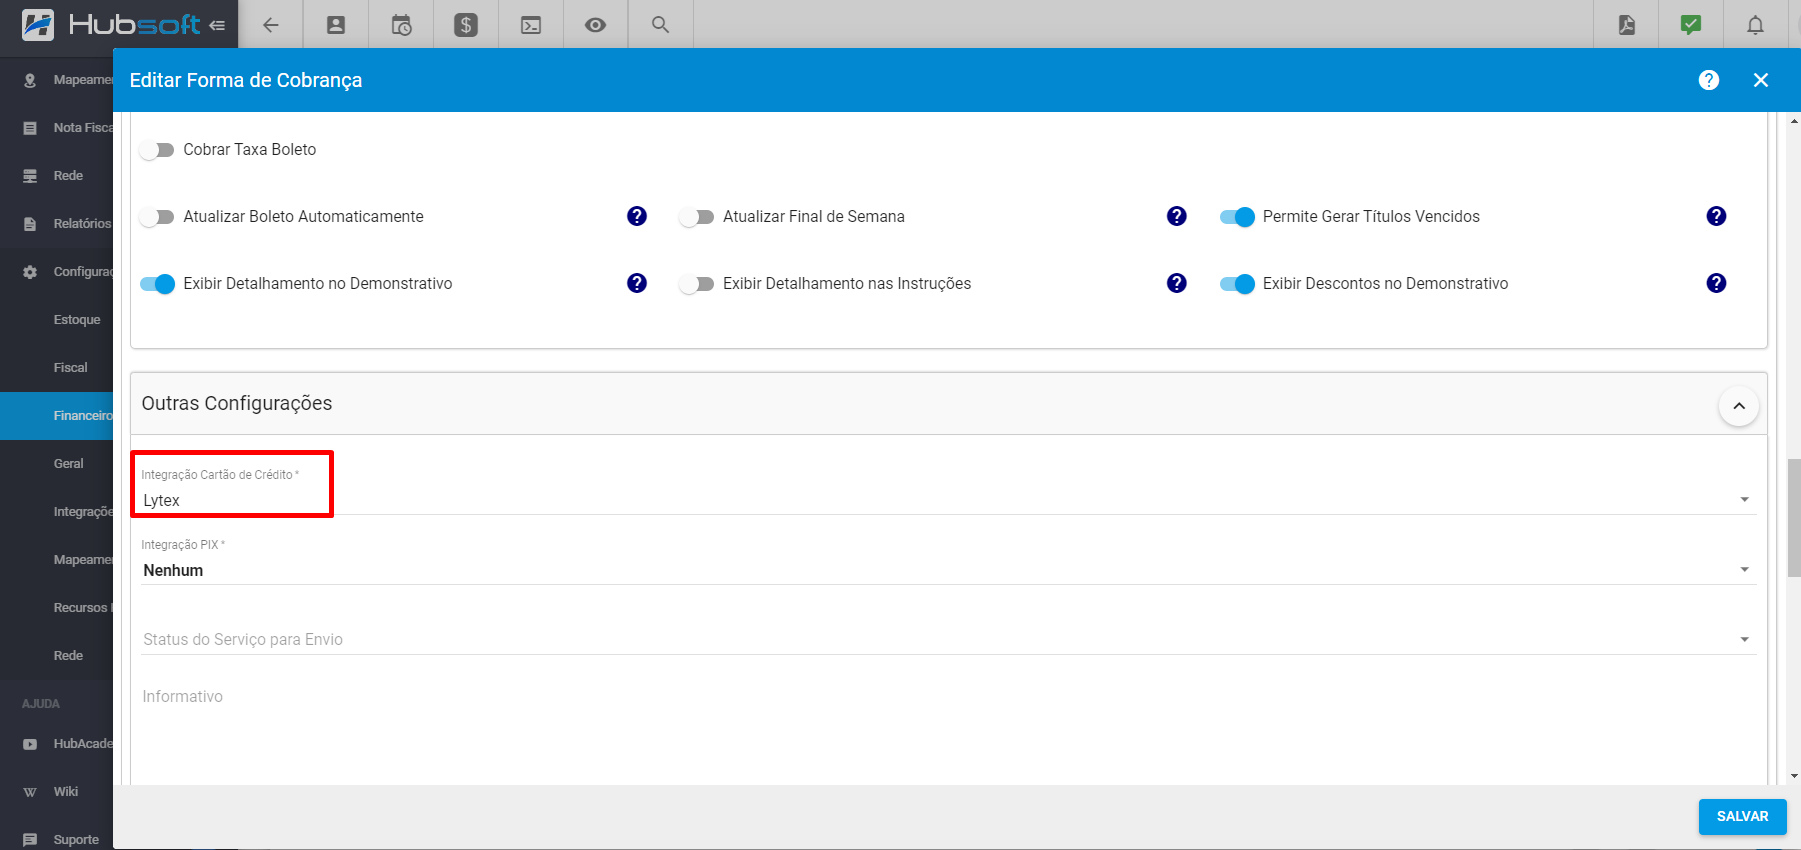Enable Atualizar Final de Semana switch

[697, 217]
